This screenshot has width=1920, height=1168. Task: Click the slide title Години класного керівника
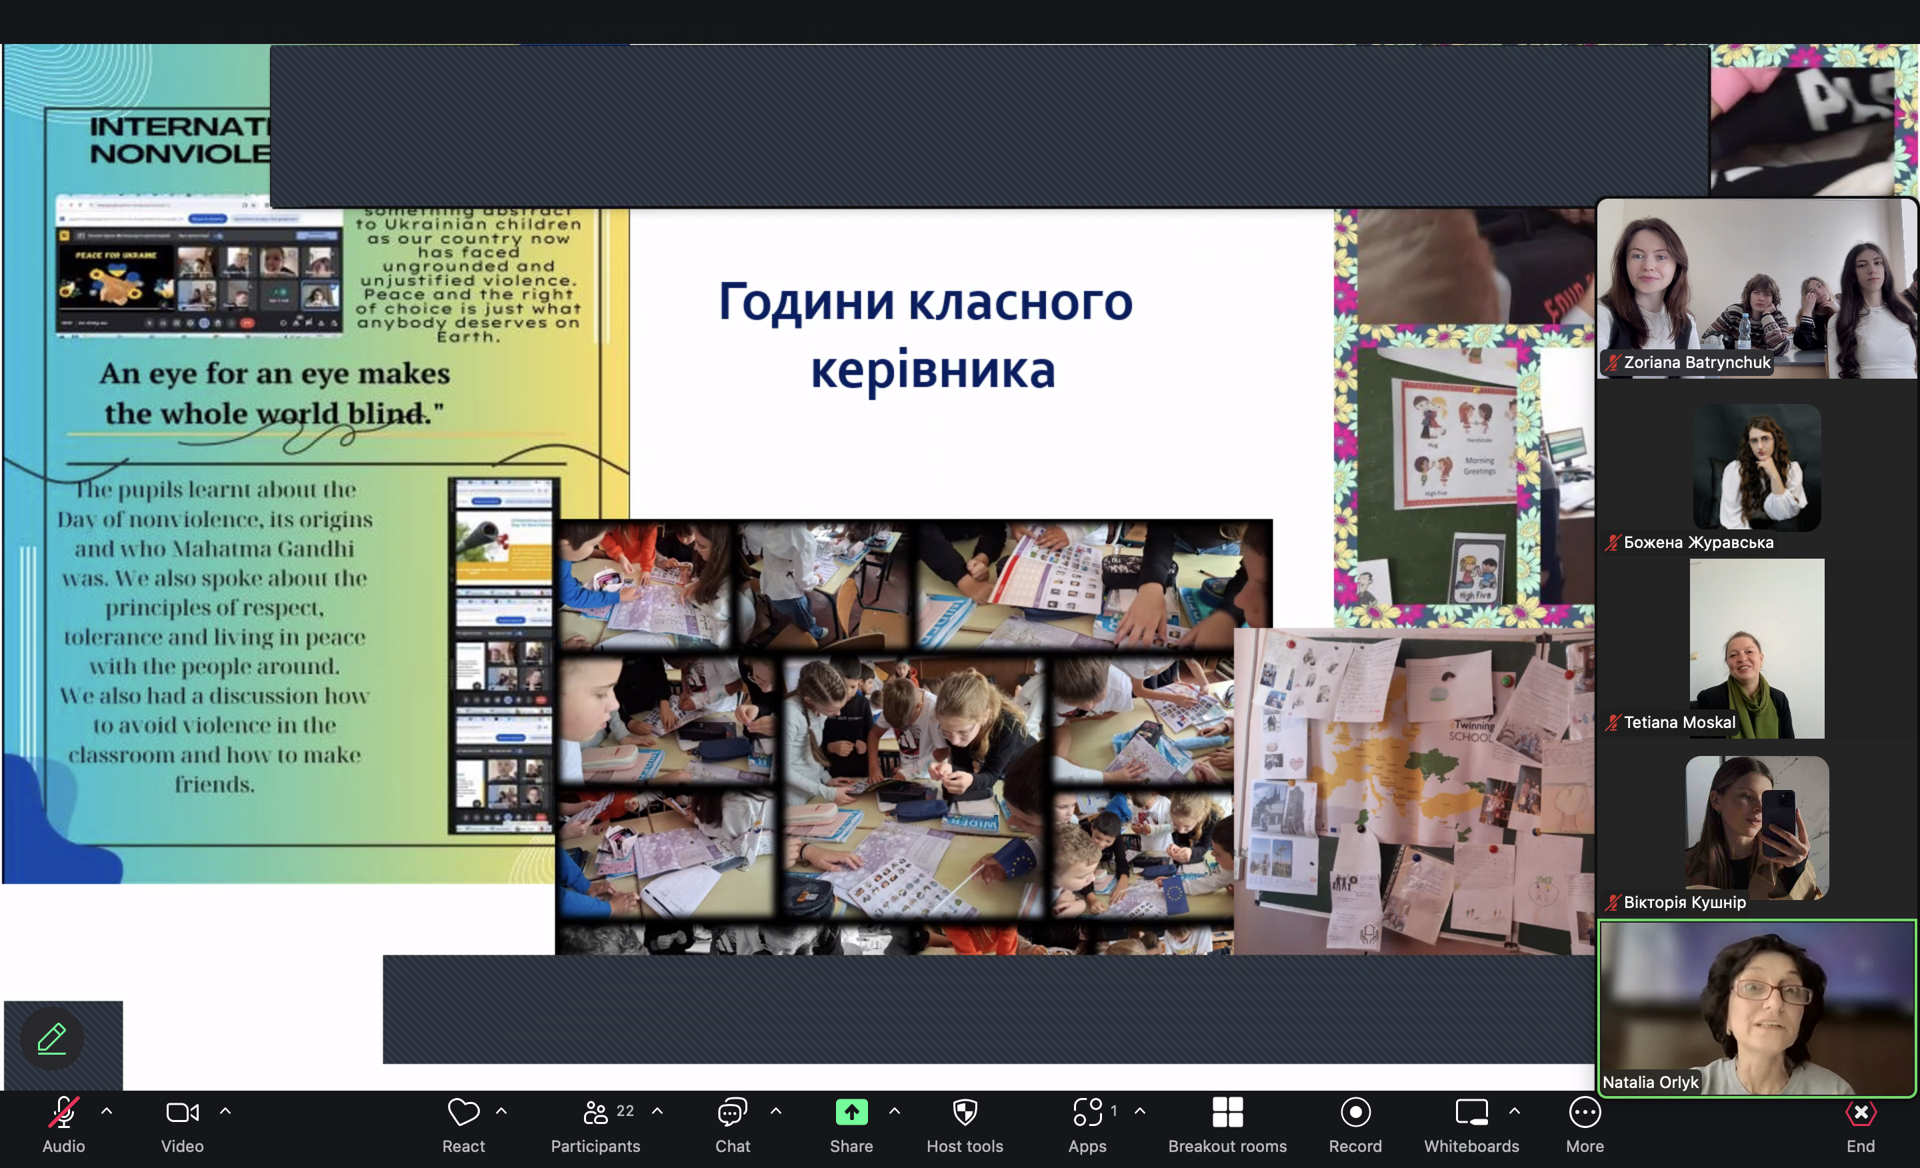point(926,335)
